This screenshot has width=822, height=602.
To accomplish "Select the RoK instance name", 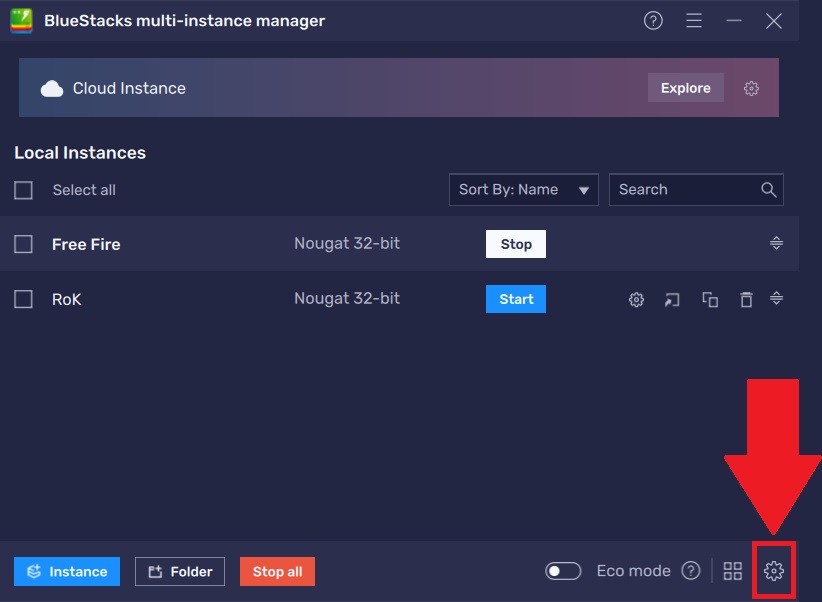I will coord(67,299).
